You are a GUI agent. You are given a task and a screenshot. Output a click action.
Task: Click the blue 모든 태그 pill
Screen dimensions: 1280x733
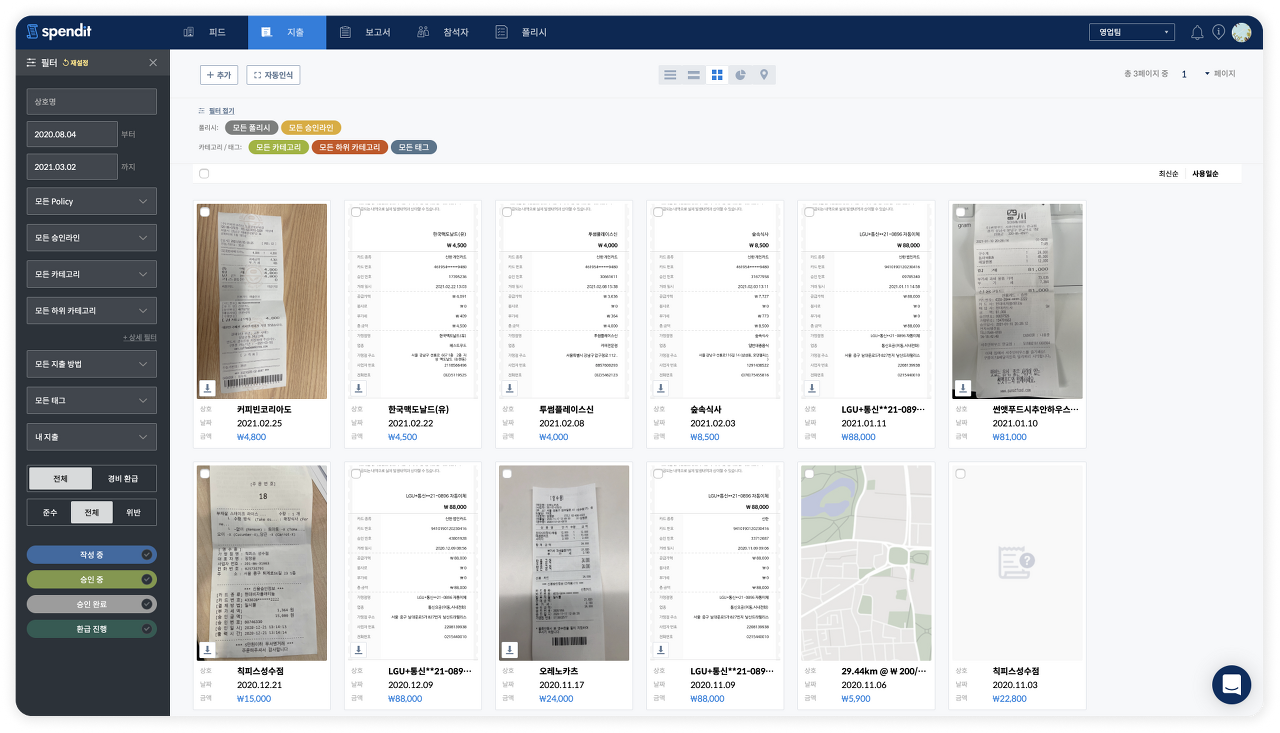click(x=414, y=147)
